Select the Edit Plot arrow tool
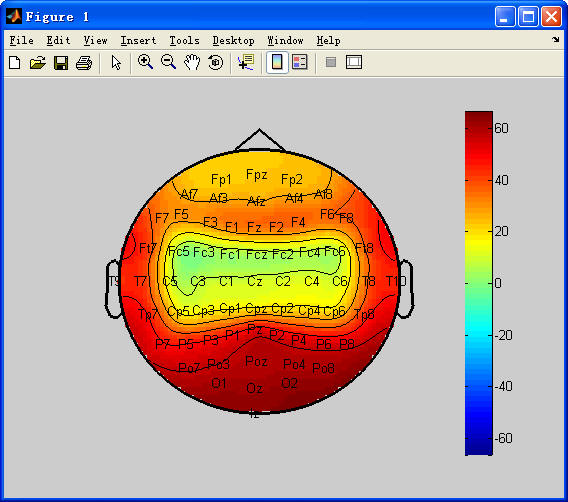The width and height of the screenshot is (568, 502). [x=116, y=63]
